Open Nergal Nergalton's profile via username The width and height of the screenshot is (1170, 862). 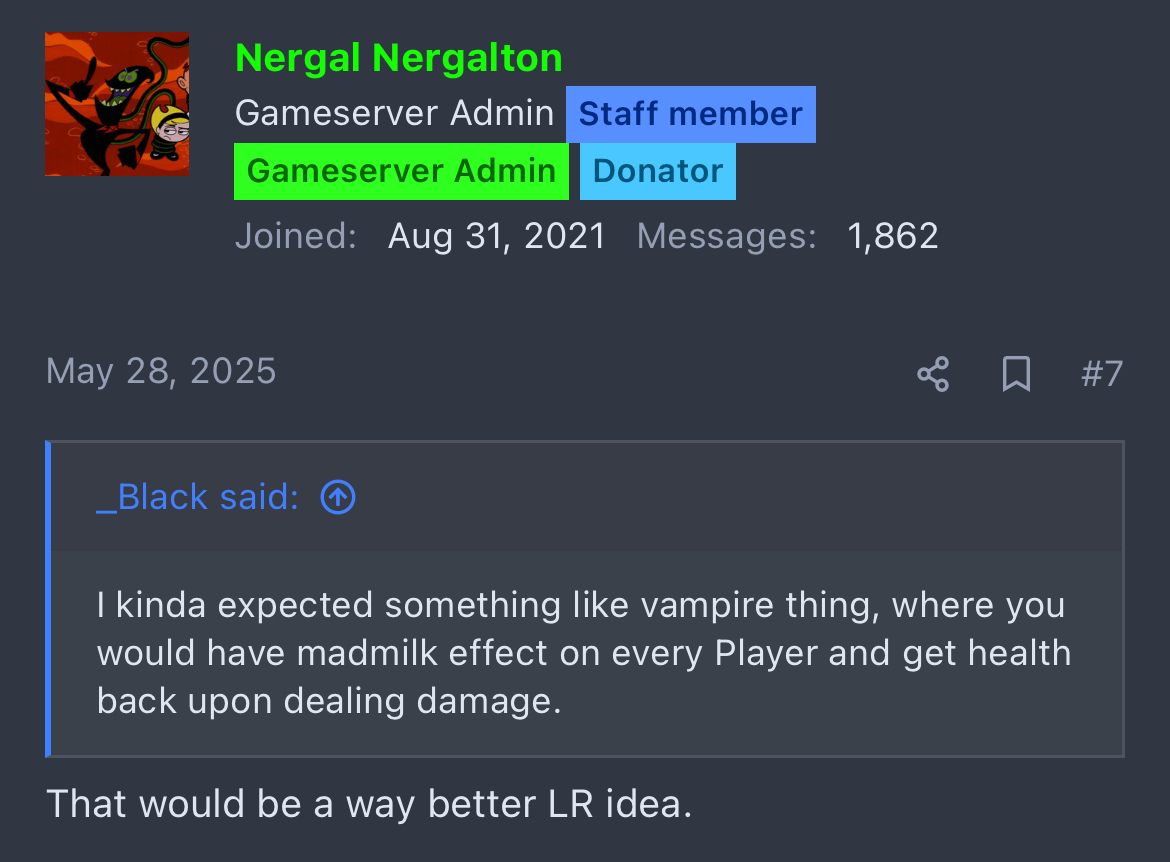click(x=398, y=58)
